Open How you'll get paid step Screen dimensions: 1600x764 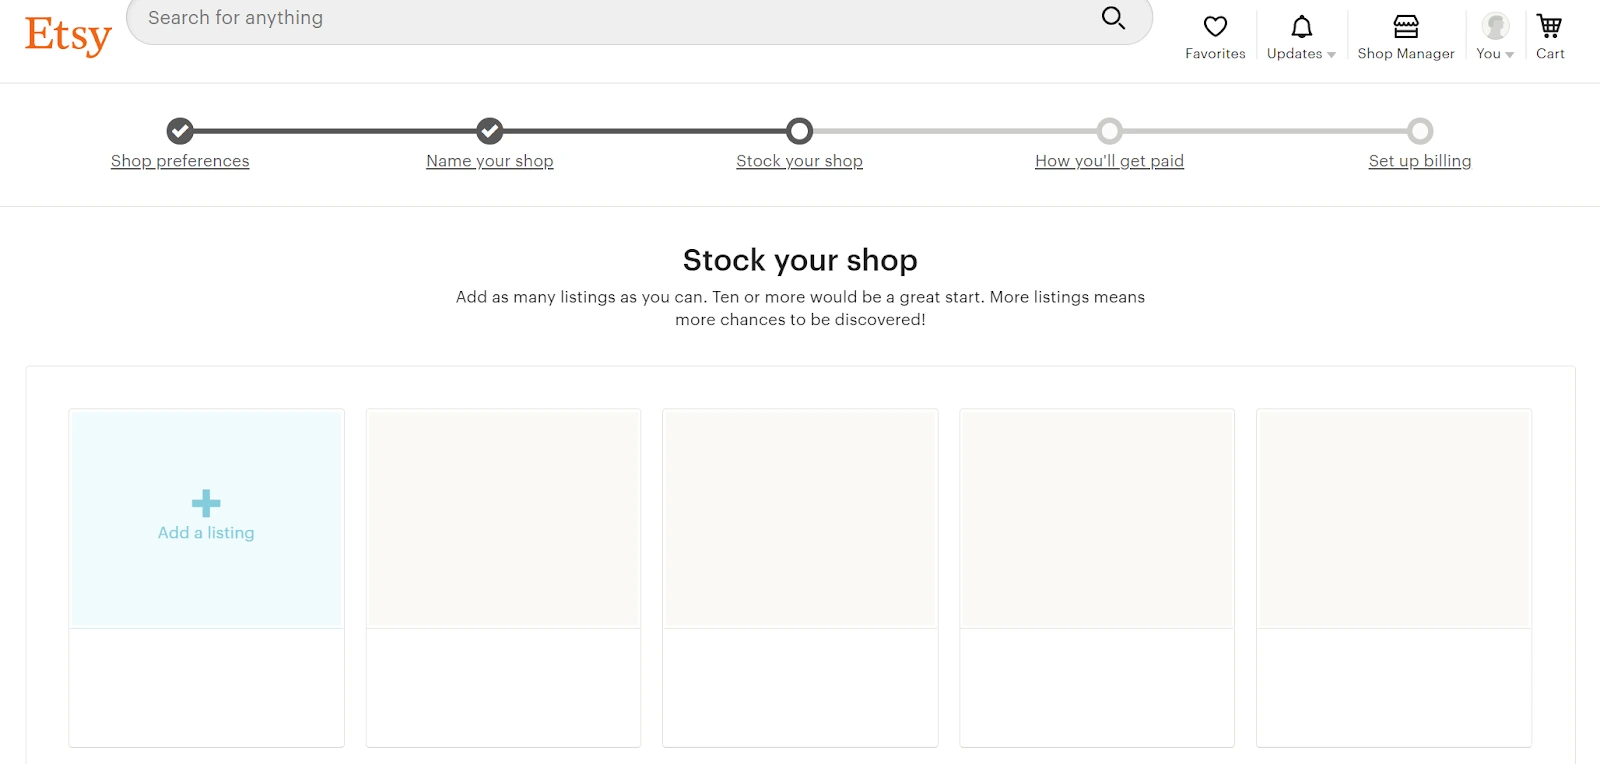1110,161
